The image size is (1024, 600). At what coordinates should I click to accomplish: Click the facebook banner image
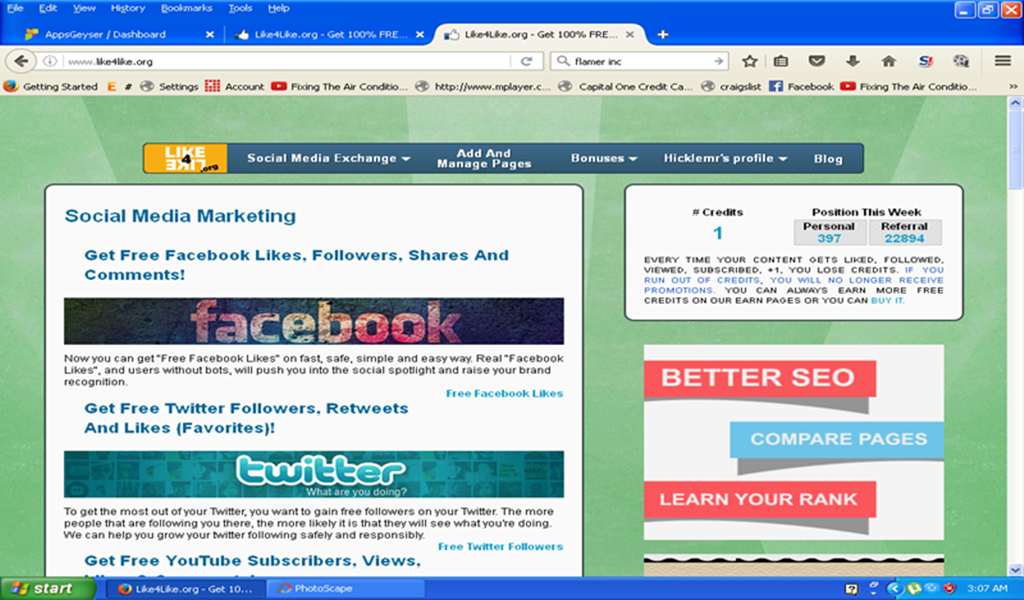tap(313, 321)
